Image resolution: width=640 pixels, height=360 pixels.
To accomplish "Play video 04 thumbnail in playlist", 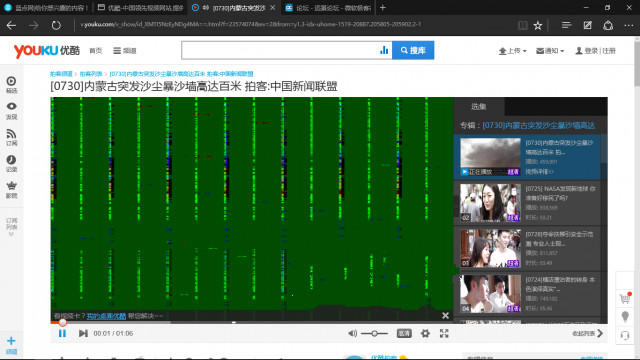I will [490, 294].
